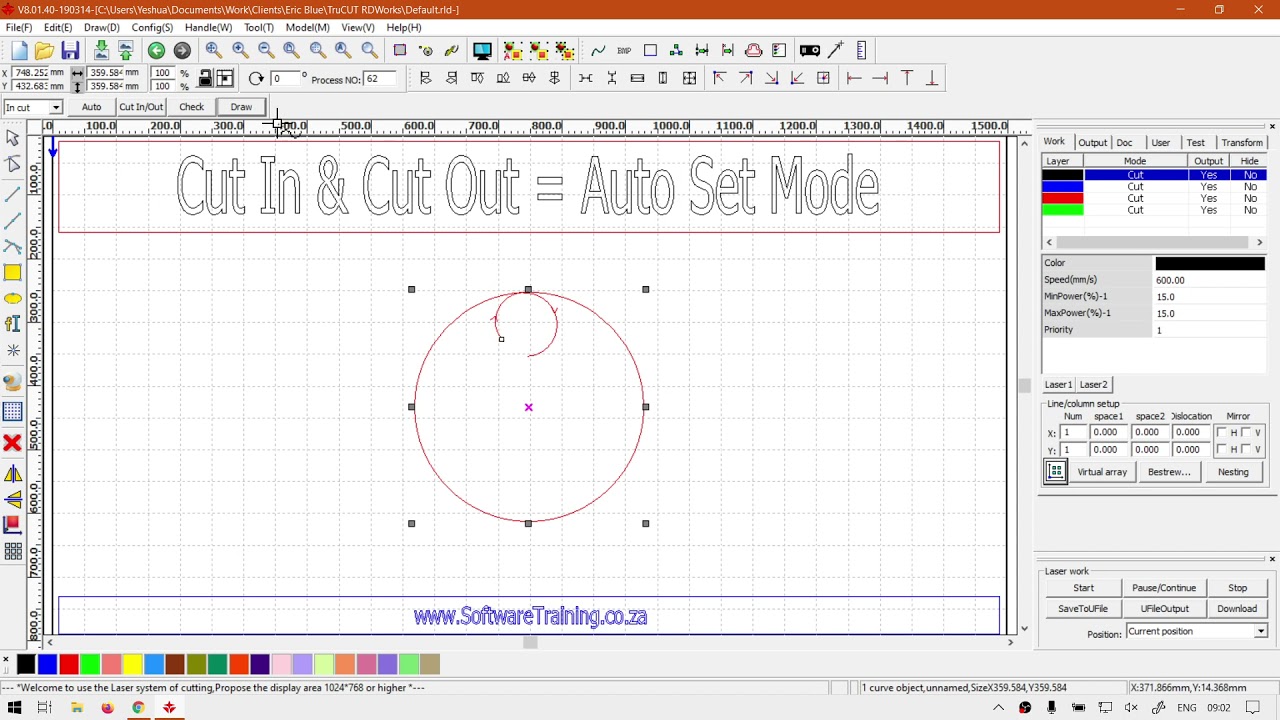This screenshot has height=720, width=1280.
Task: Click the BMP bitmap handling icon
Action: tap(624, 51)
